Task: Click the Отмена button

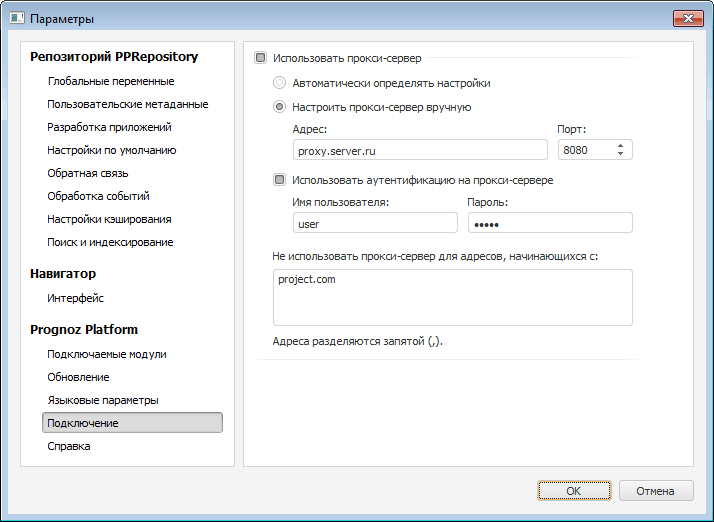Action: 656,491
